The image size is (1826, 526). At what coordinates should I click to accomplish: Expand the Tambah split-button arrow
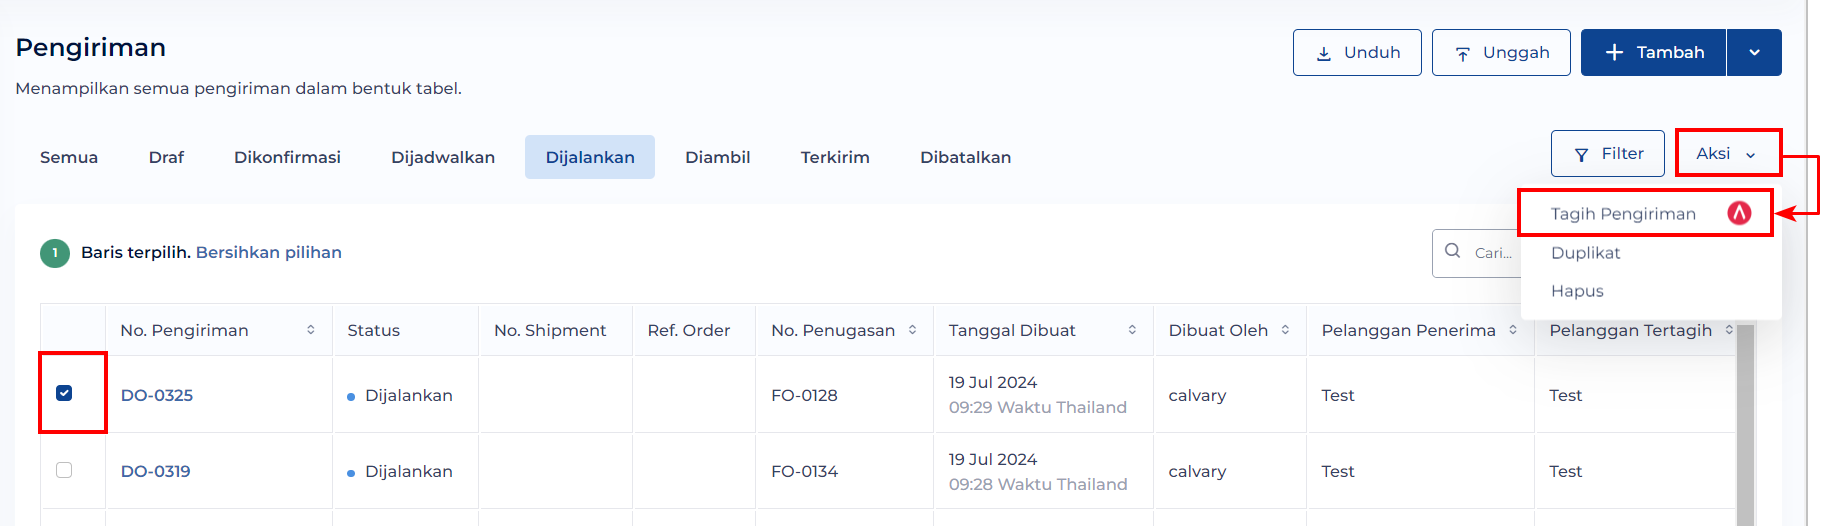(1754, 52)
